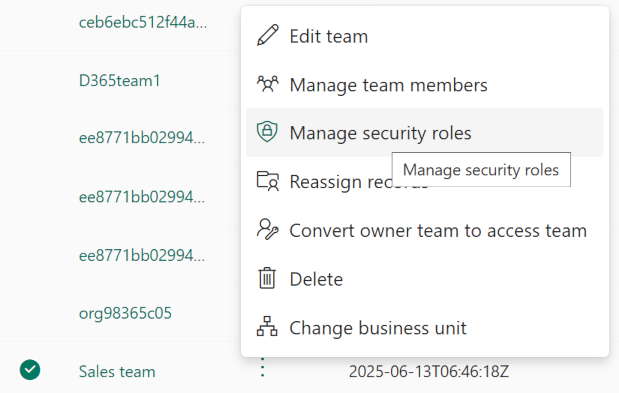619x393 pixels.
Task: Click the trash can icon beside Delete
Action: click(x=267, y=278)
